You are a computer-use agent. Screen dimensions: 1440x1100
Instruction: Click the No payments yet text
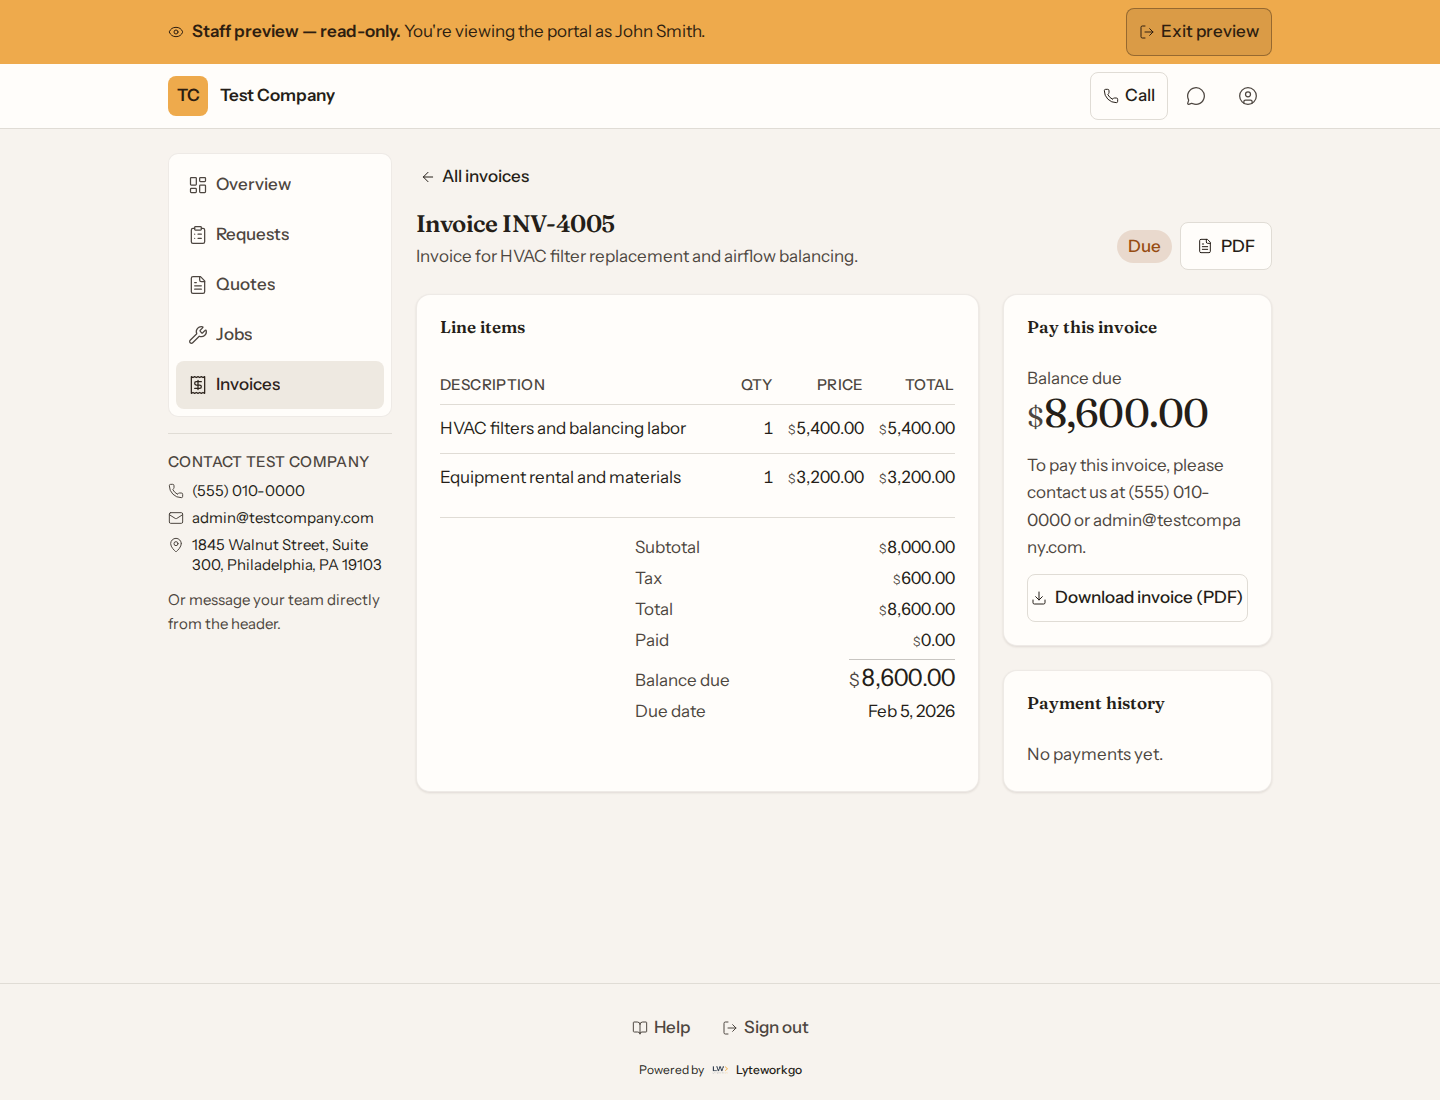coord(1095,755)
